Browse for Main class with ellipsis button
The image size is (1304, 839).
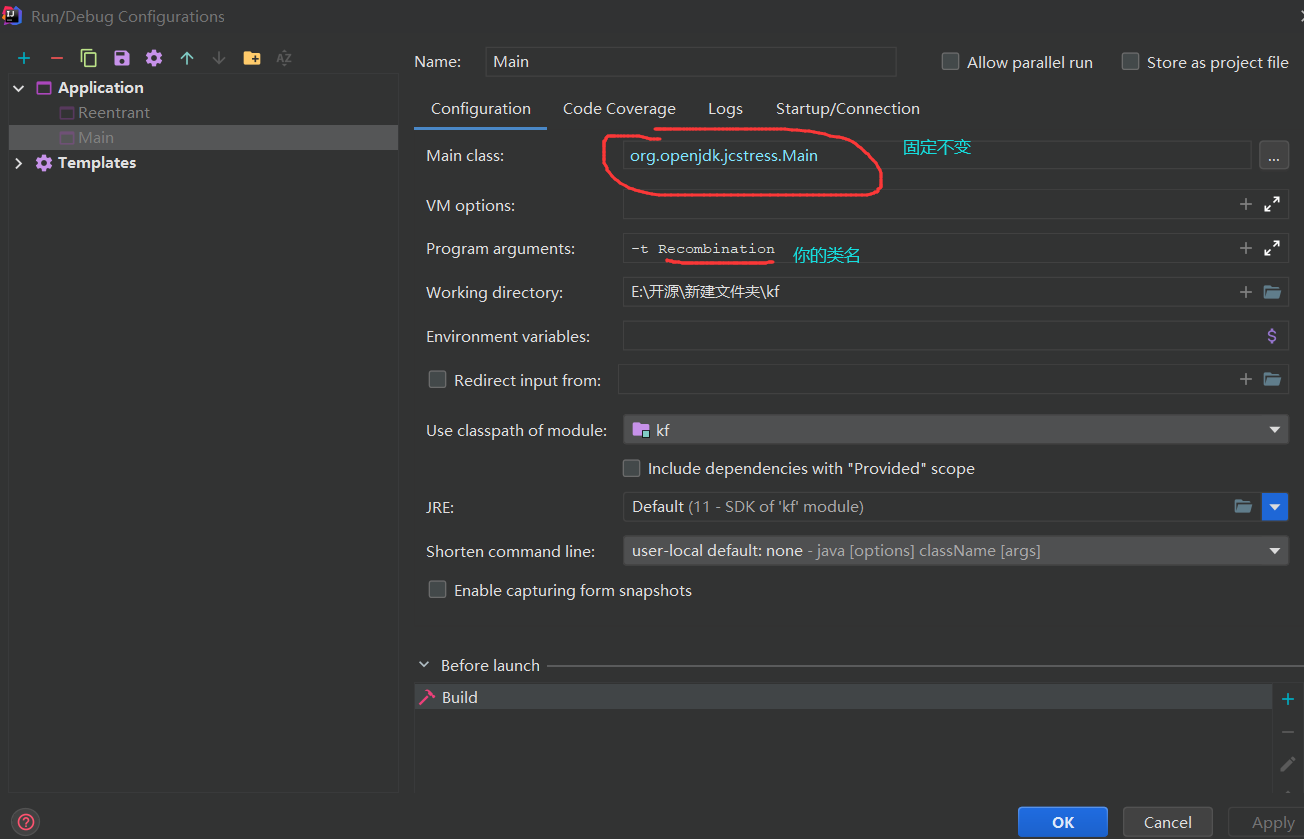(x=1274, y=155)
